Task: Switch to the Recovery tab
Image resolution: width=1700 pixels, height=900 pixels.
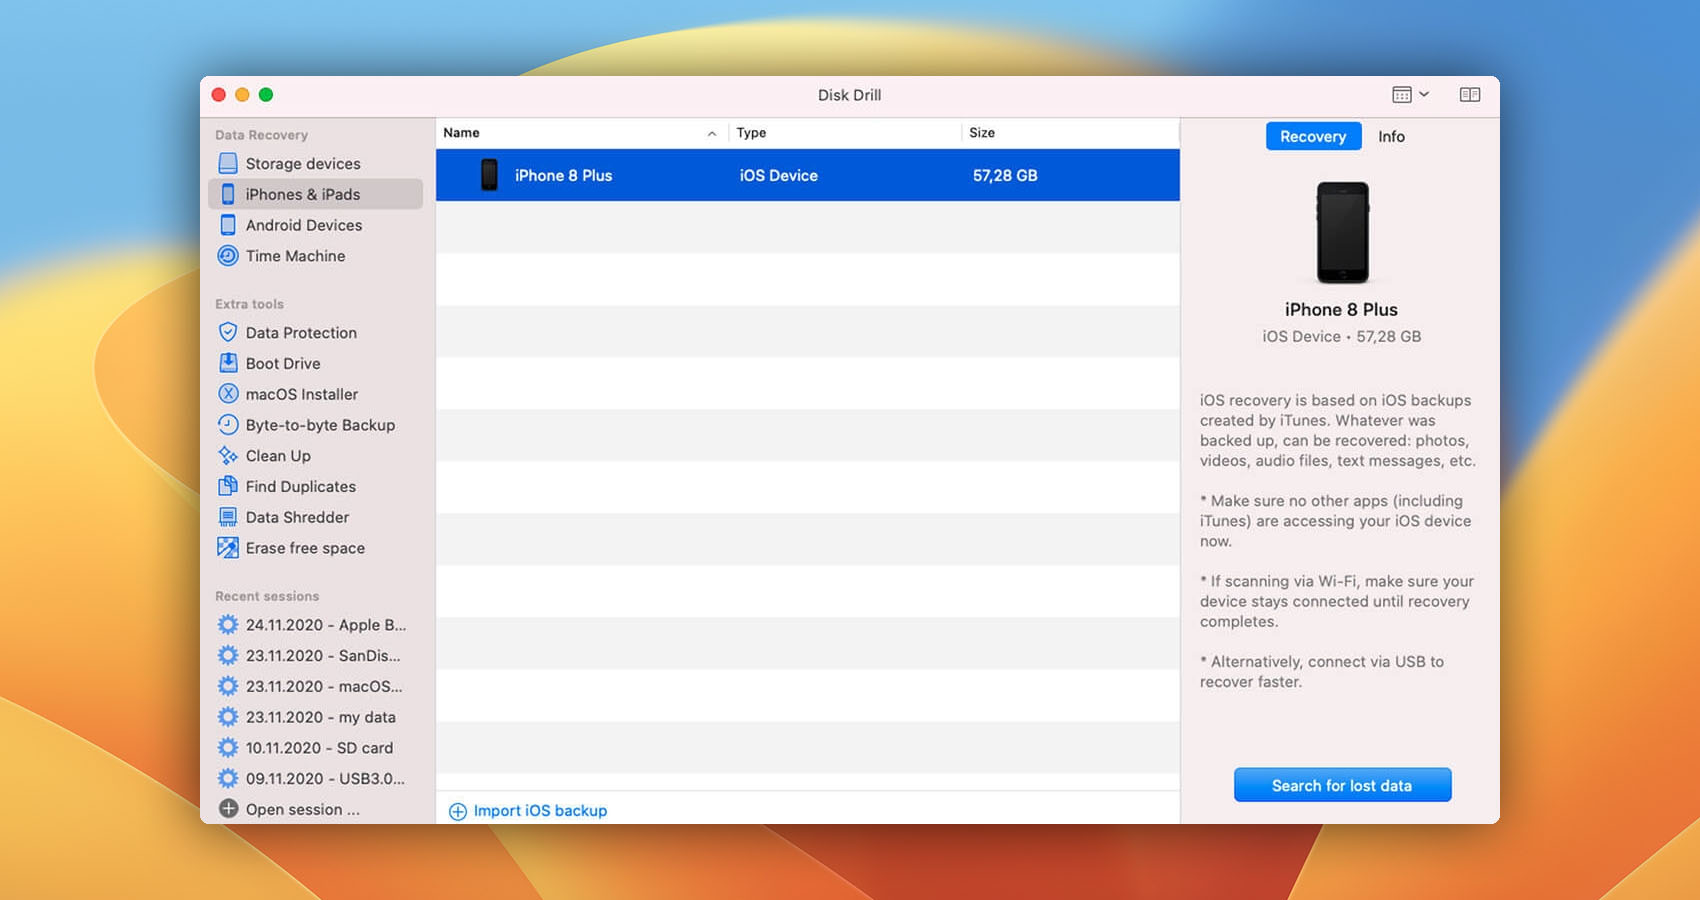Action: point(1313,136)
